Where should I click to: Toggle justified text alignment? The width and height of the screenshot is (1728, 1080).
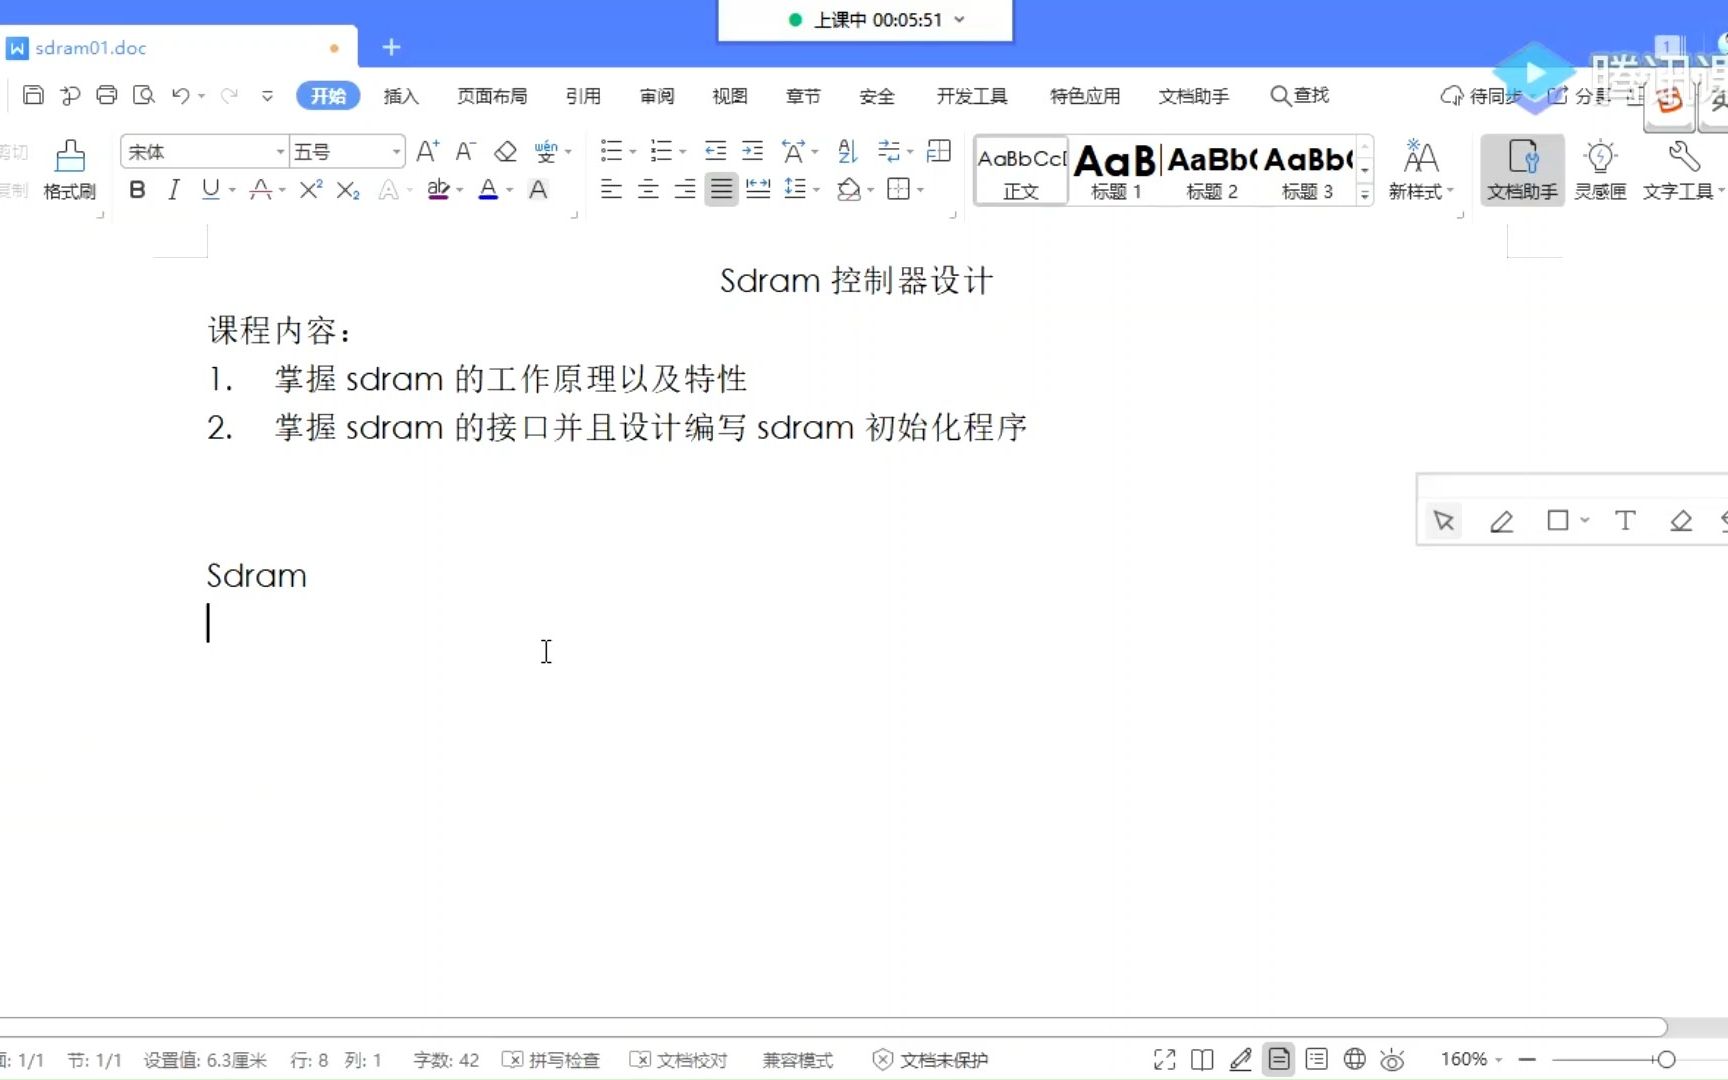point(721,189)
